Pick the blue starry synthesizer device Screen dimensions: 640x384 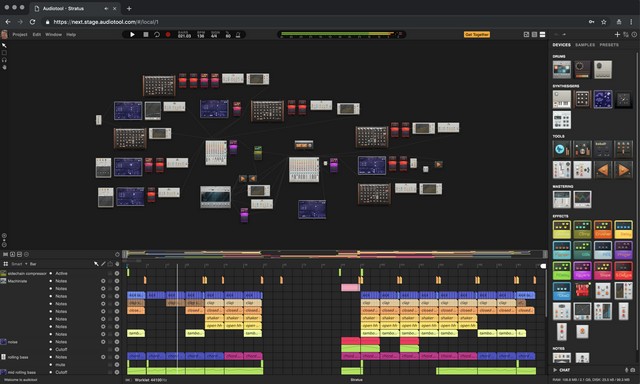tap(603, 100)
